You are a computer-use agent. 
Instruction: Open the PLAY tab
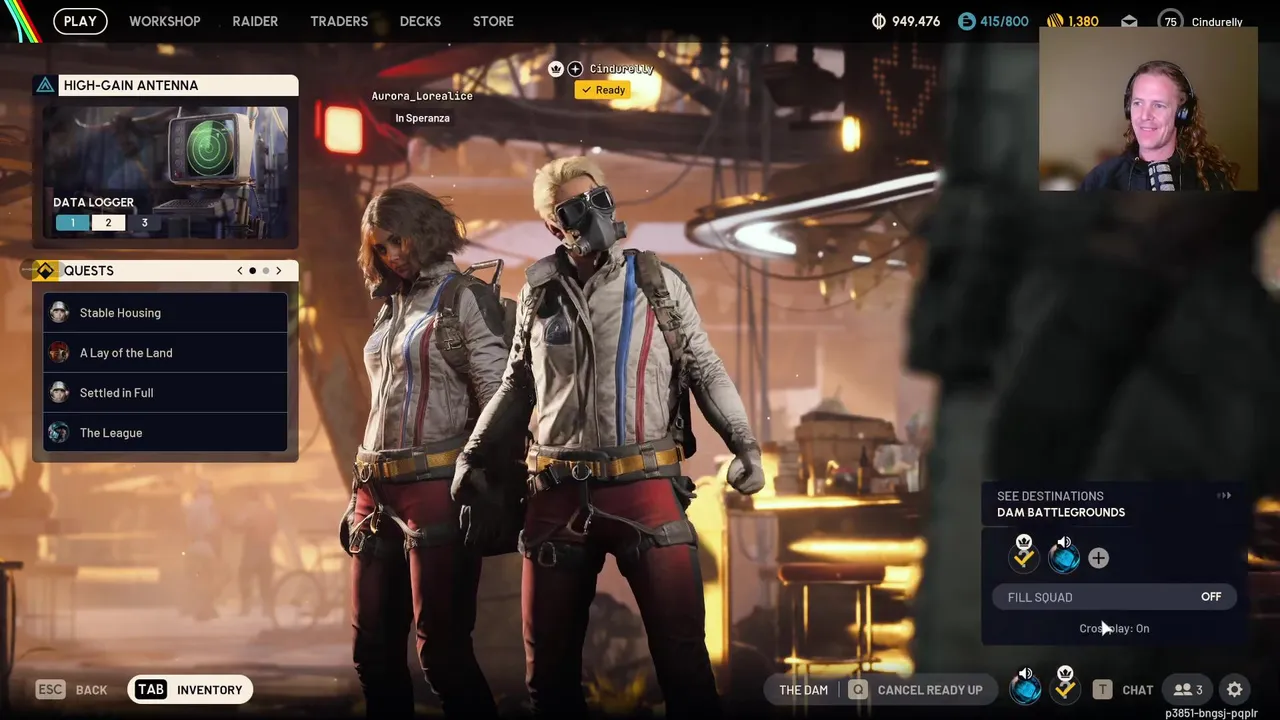coord(80,21)
